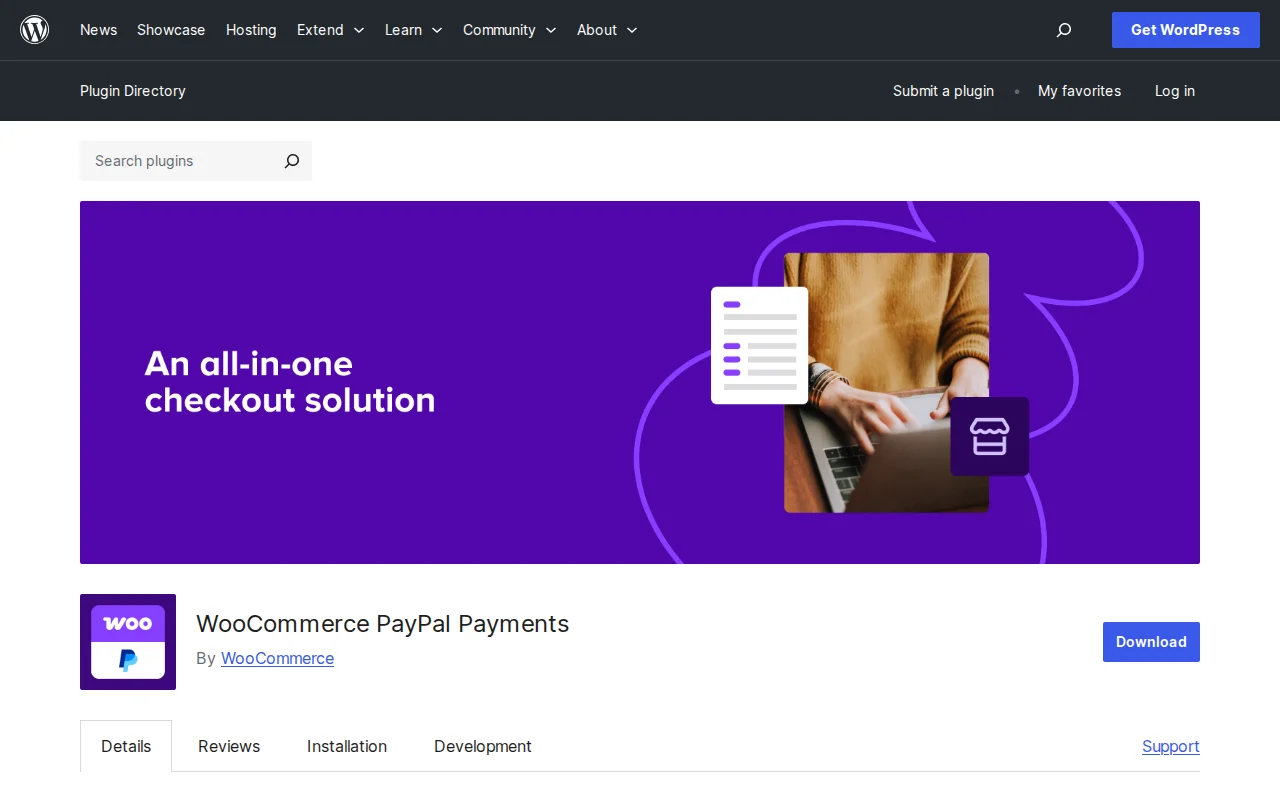Open the Installation tab
Viewport: 1280px width, 800px height.
[x=346, y=746]
